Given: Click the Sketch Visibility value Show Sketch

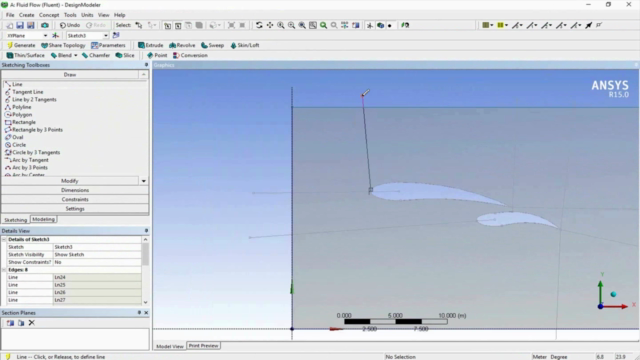Looking at the screenshot, I should [x=97, y=255].
